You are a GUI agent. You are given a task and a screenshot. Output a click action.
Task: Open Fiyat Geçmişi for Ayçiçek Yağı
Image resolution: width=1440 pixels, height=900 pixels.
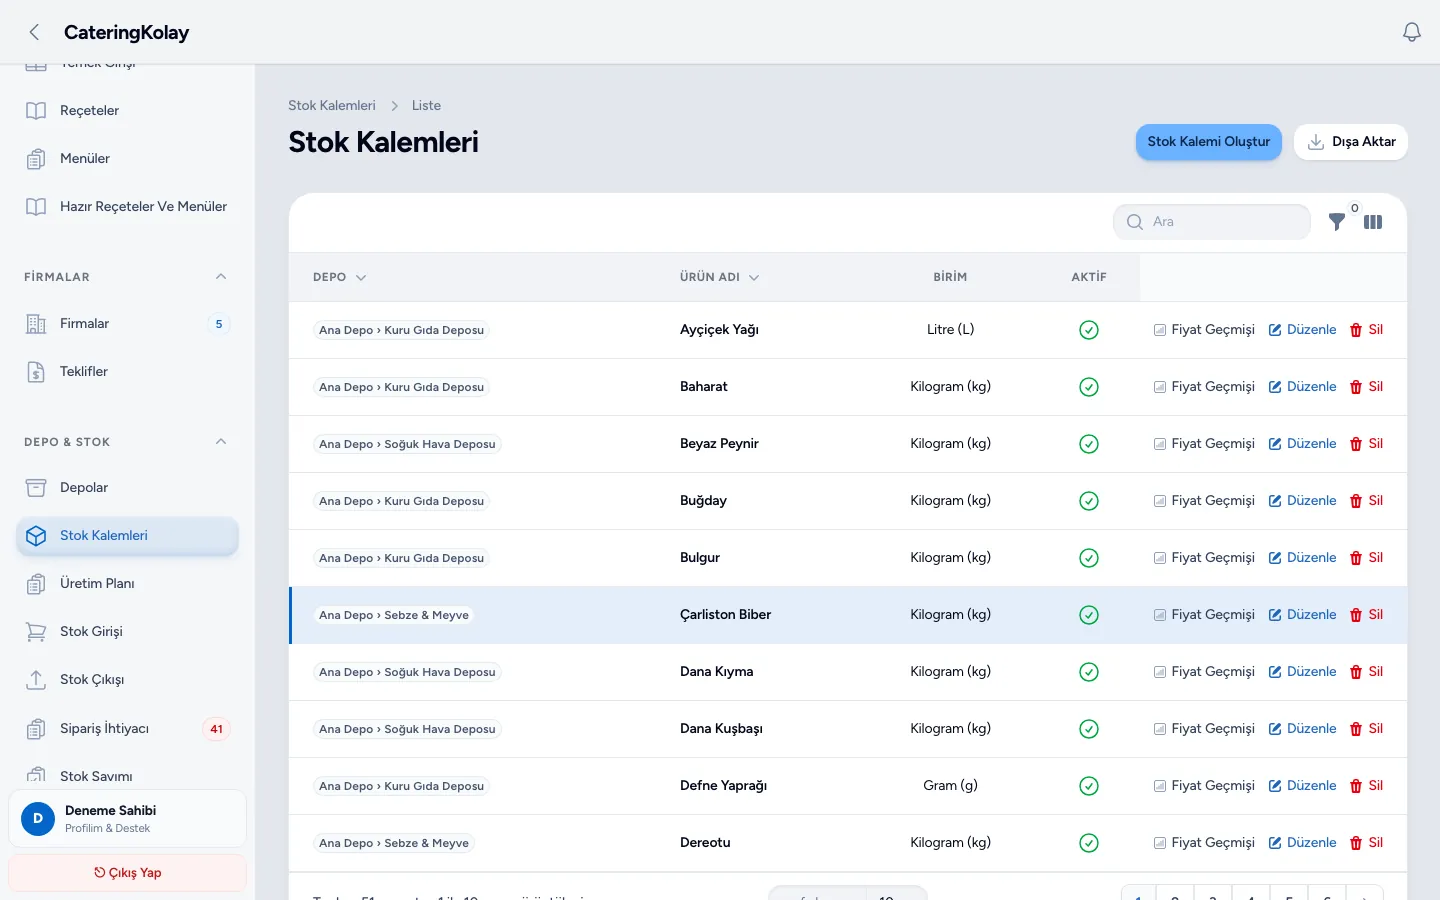1204,330
